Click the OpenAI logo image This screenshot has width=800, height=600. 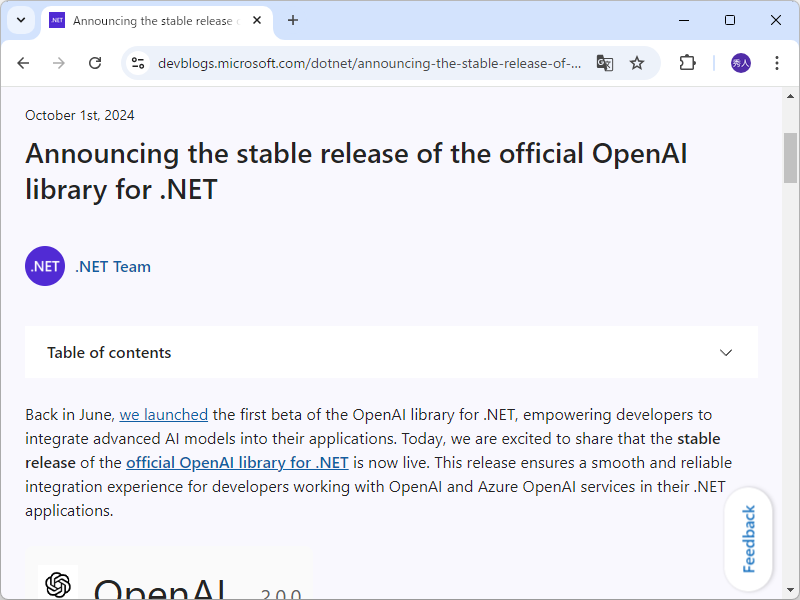58,582
